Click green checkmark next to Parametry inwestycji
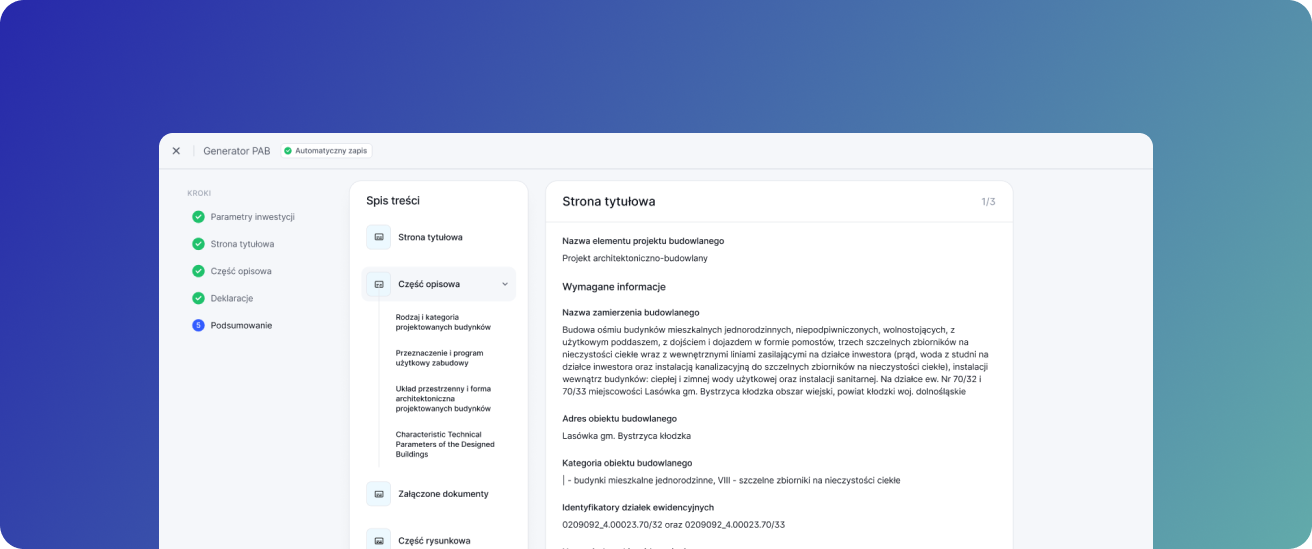 pyautogui.click(x=198, y=217)
